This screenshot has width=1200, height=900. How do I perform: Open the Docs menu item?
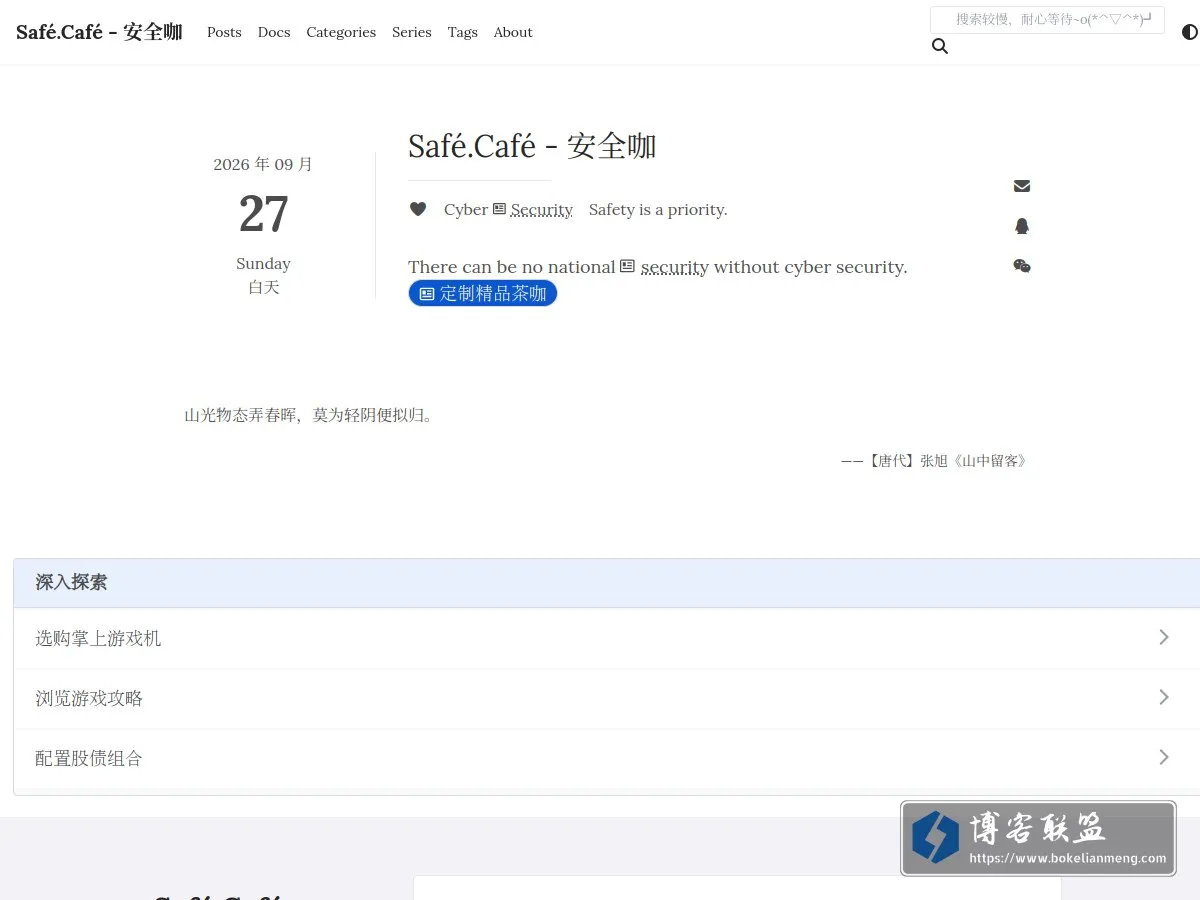point(274,32)
